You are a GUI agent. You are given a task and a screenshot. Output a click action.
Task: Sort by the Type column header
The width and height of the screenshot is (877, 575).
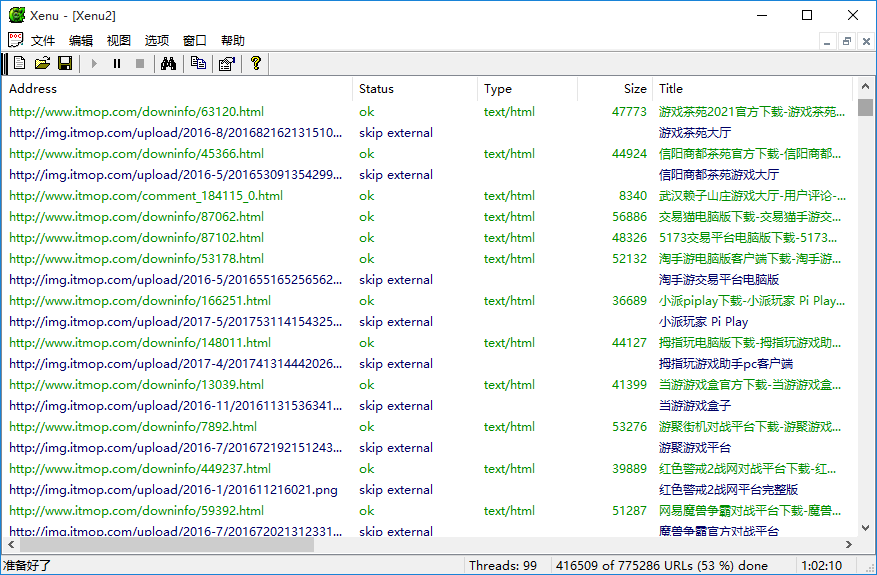click(527, 88)
